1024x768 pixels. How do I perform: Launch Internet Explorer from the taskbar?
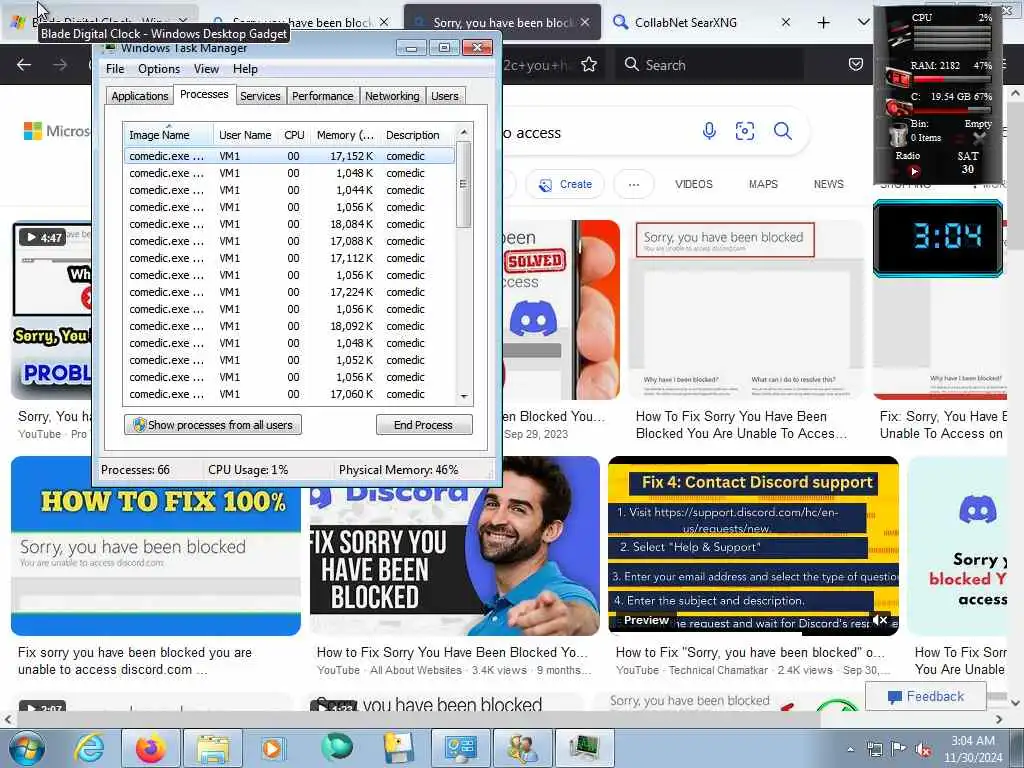[x=89, y=748]
